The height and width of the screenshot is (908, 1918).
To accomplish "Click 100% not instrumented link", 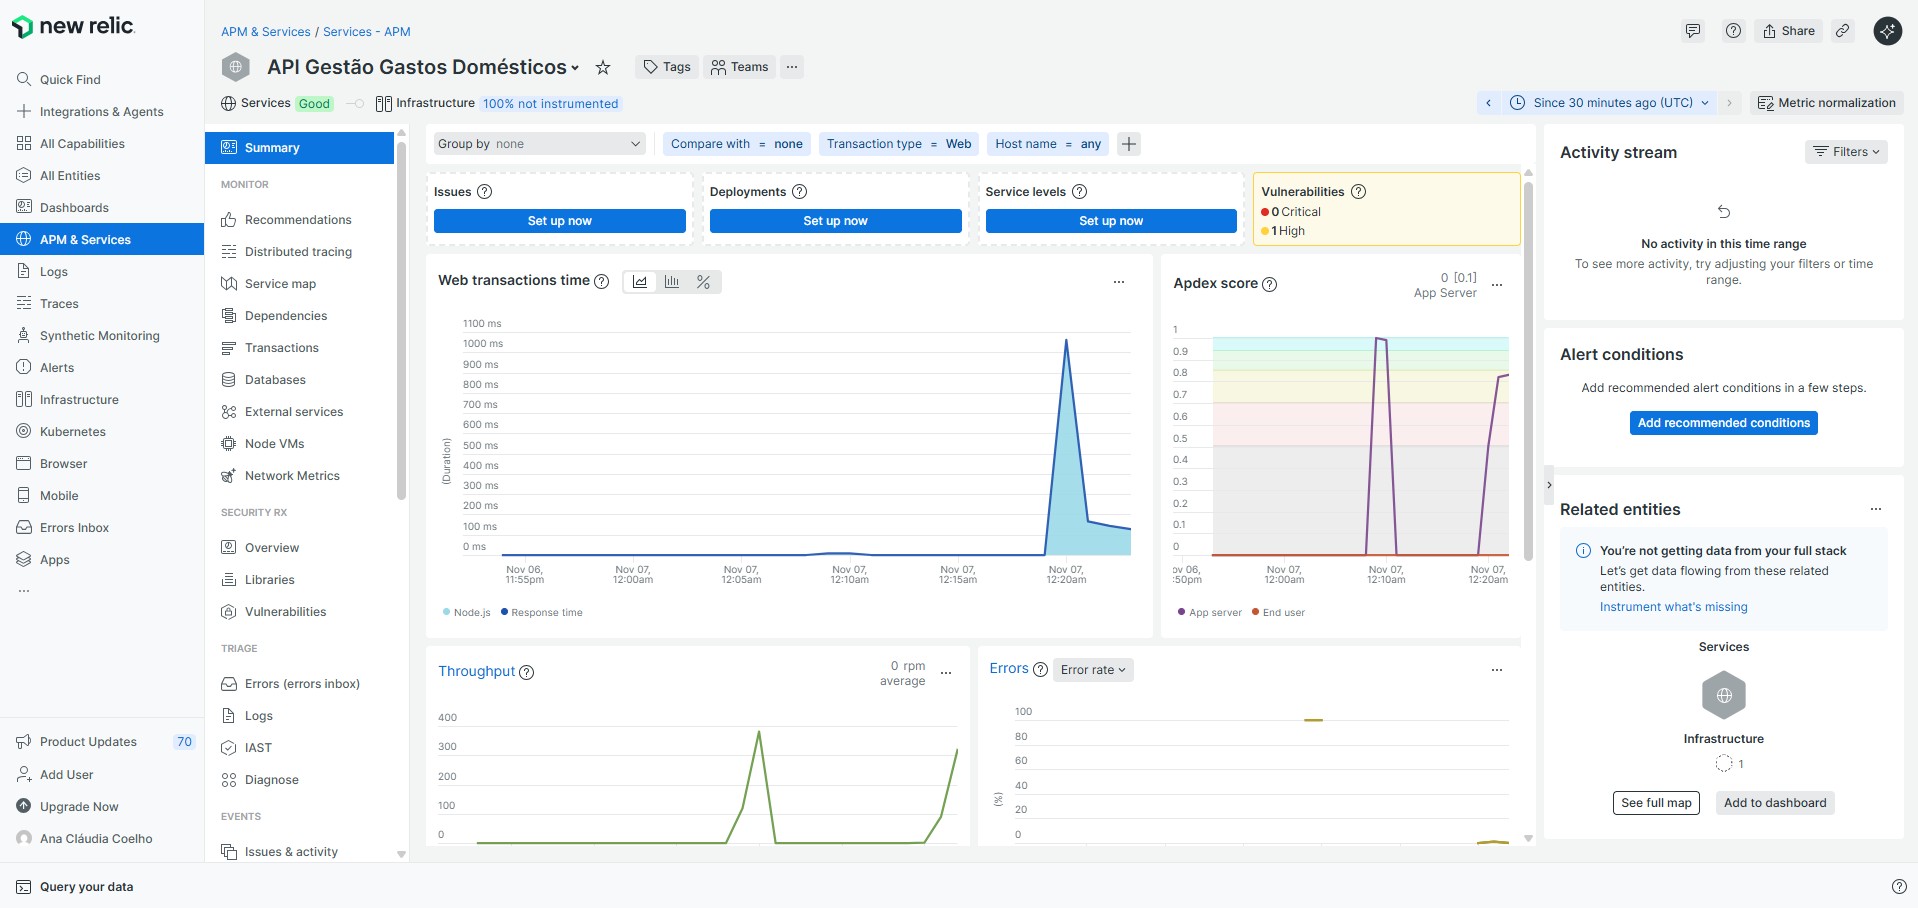I will pyautogui.click(x=551, y=104).
